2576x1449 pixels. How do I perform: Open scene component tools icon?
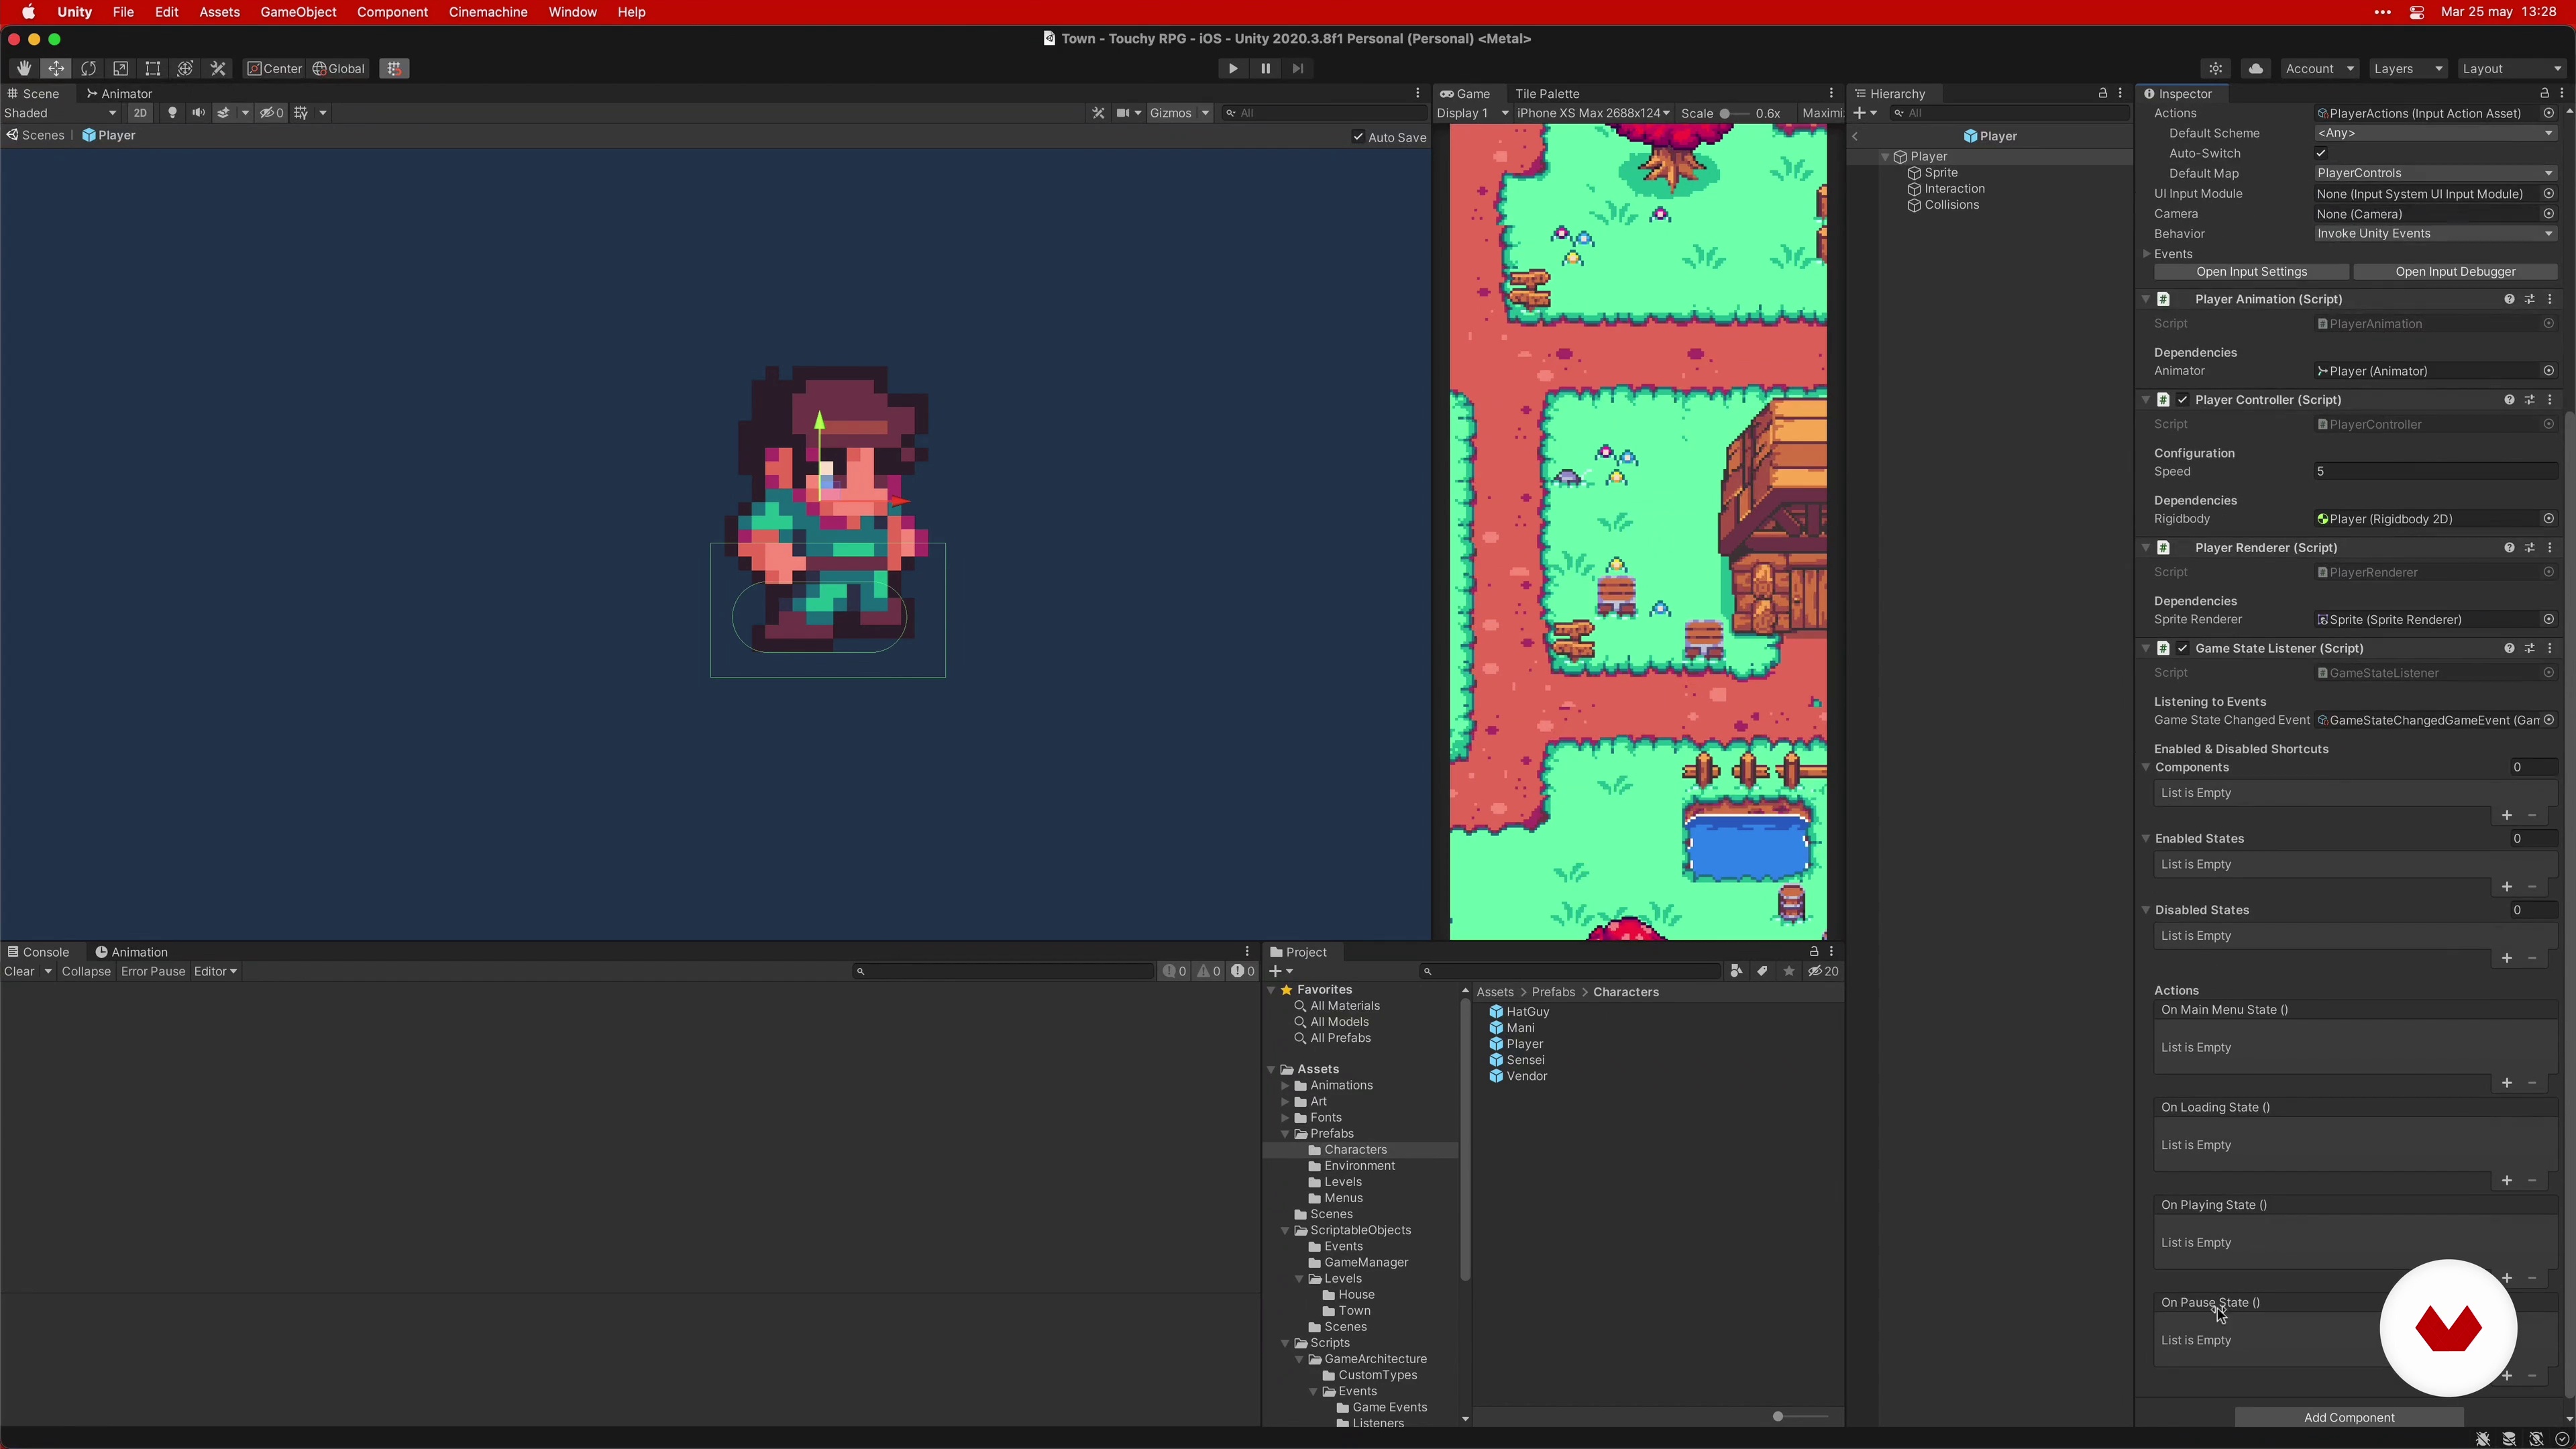tap(1098, 113)
